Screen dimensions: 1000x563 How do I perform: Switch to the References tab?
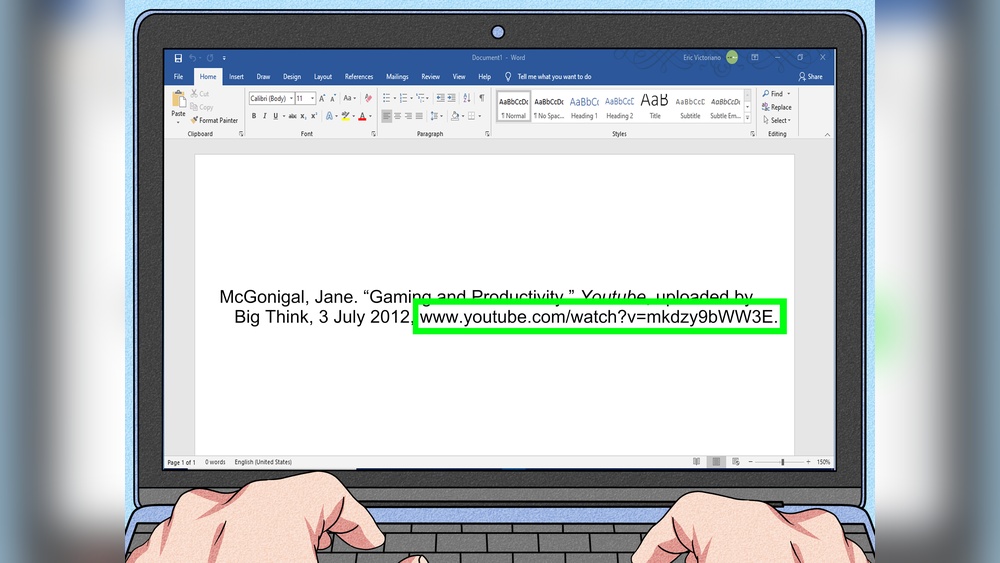[x=359, y=77]
